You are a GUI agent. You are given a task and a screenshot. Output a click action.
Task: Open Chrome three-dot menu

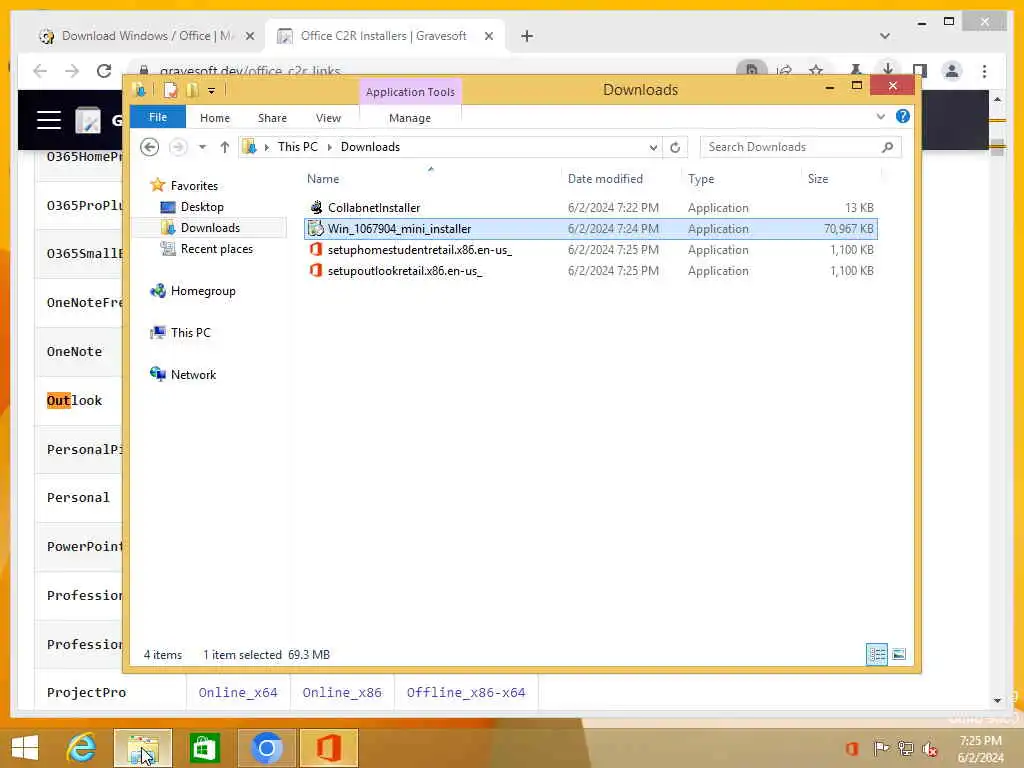coord(984,71)
